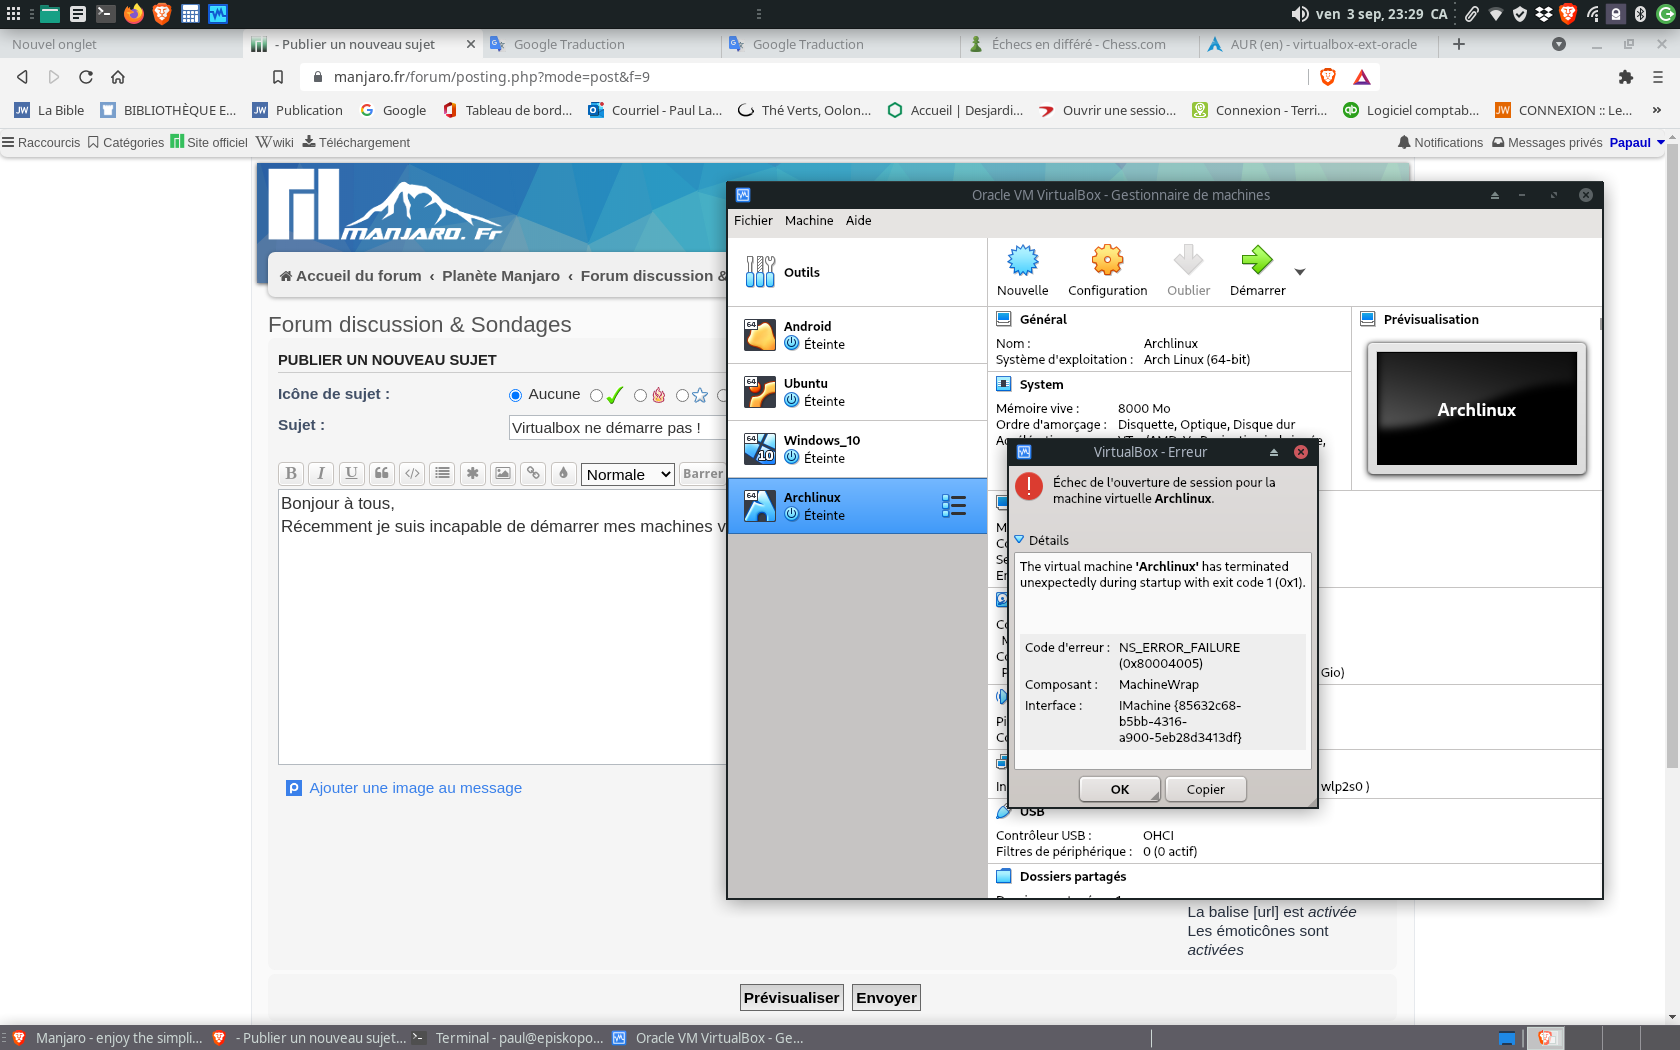Click the Bold formatting button in forum editor
Viewport: 1680px width, 1050px height.
(290, 474)
